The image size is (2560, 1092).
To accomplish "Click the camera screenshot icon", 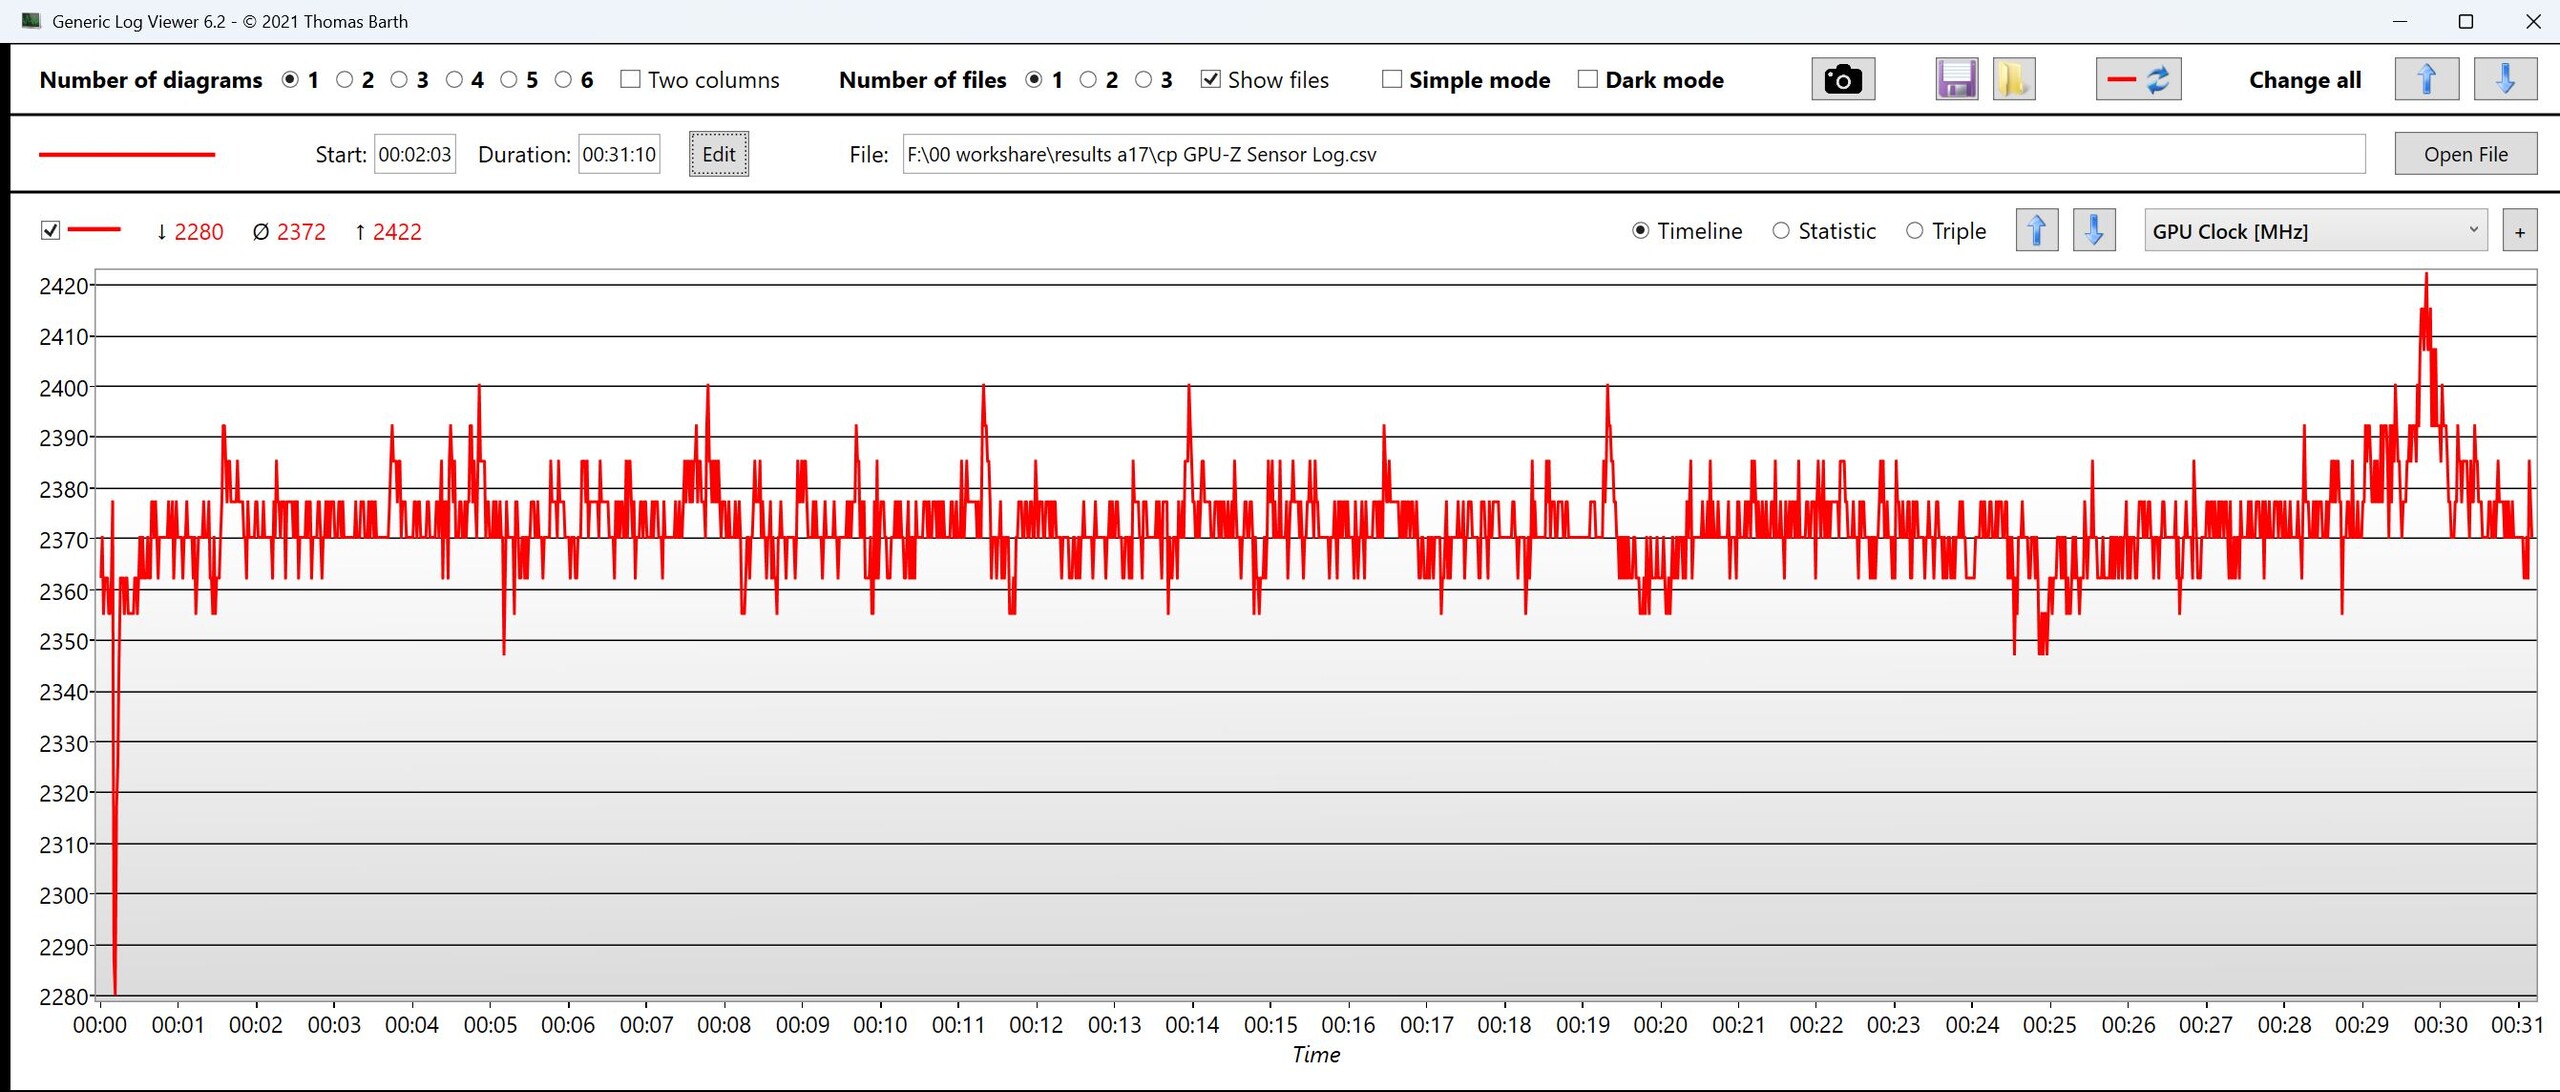I will [x=1842, y=79].
